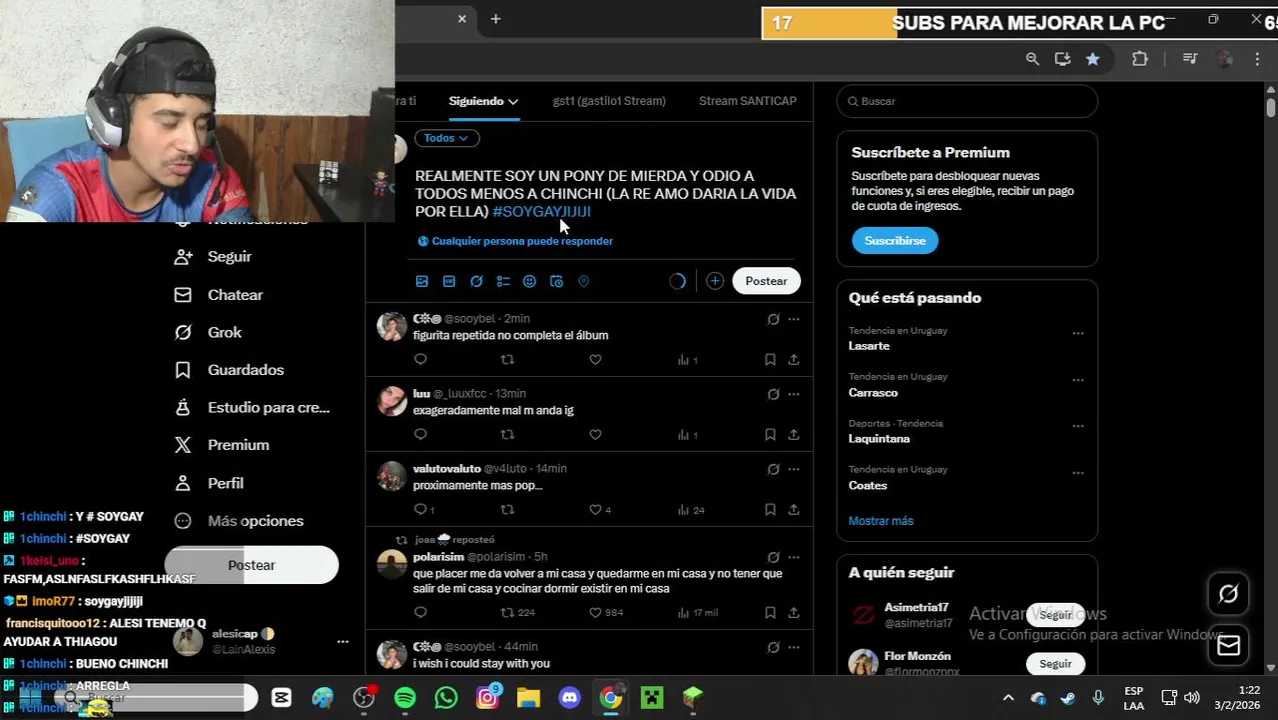This screenshot has height=720, width=1278.
Task: Open options for Laquintana trend
Action: (x=1078, y=426)
